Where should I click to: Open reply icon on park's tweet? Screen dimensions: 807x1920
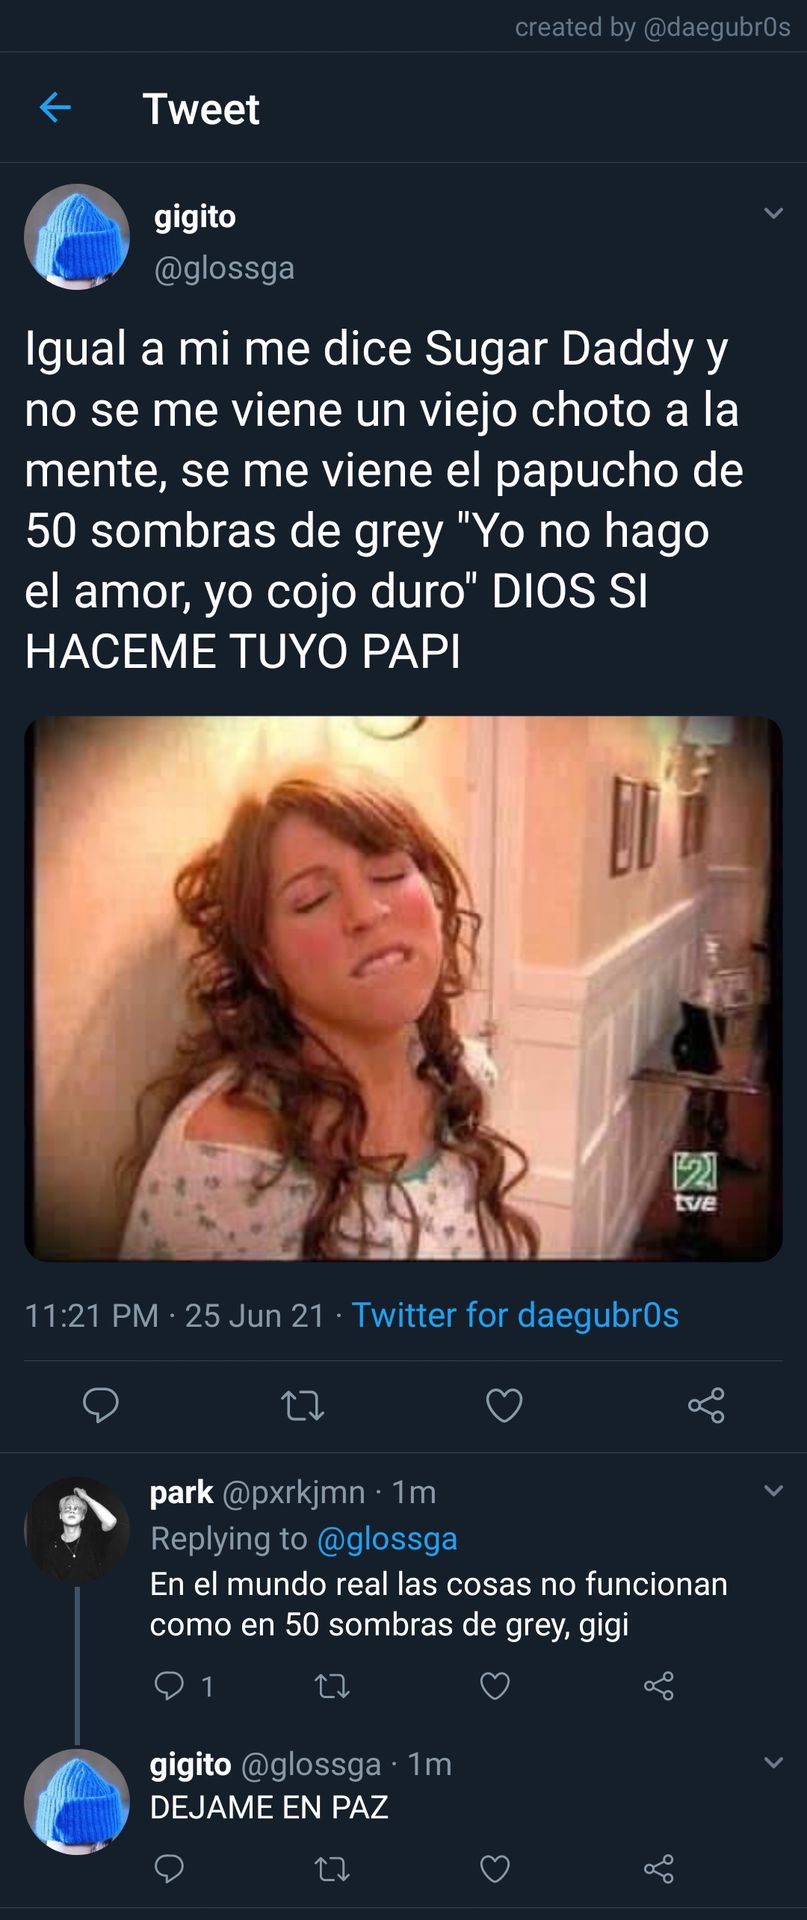169,1686
